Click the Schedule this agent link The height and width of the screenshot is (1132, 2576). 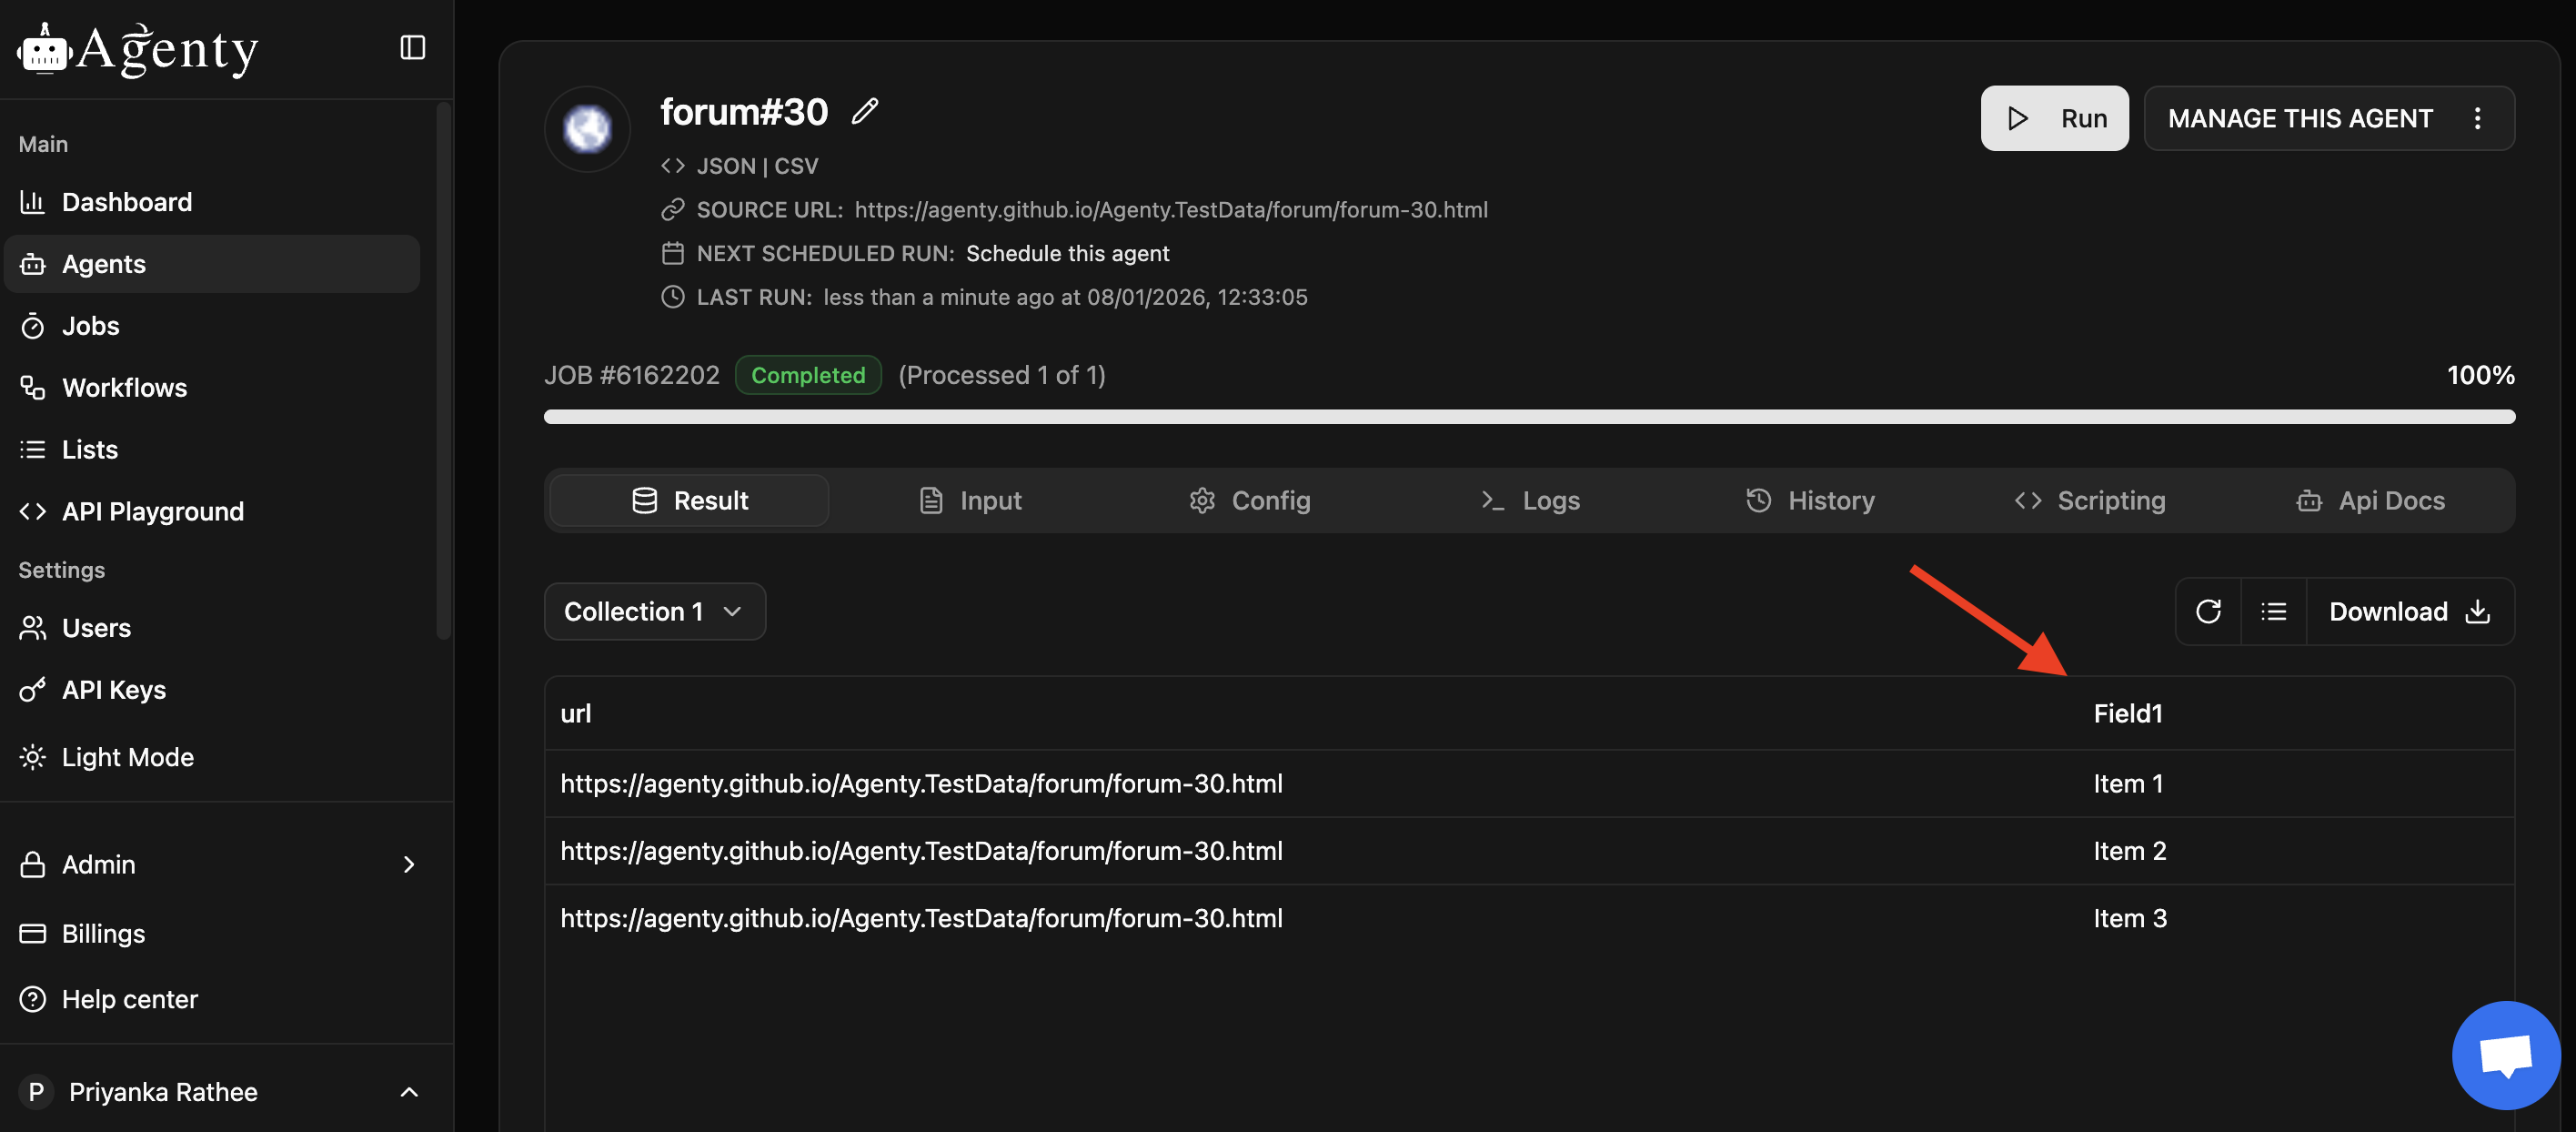tap(1067, 253)
